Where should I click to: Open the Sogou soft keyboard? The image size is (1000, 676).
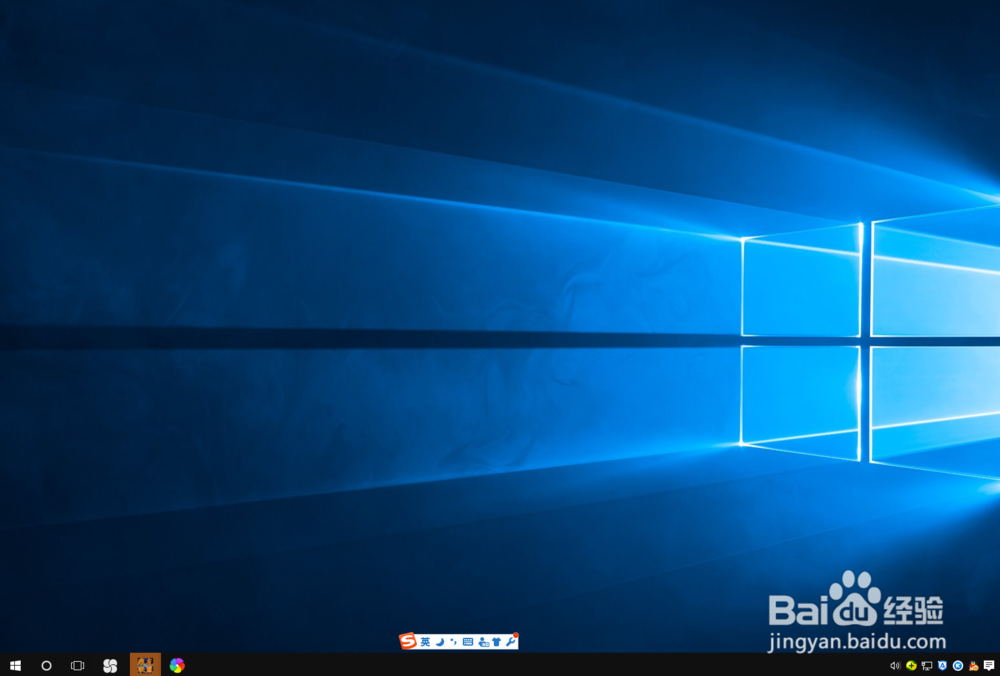pyautogui.click(x=466, y=642)
